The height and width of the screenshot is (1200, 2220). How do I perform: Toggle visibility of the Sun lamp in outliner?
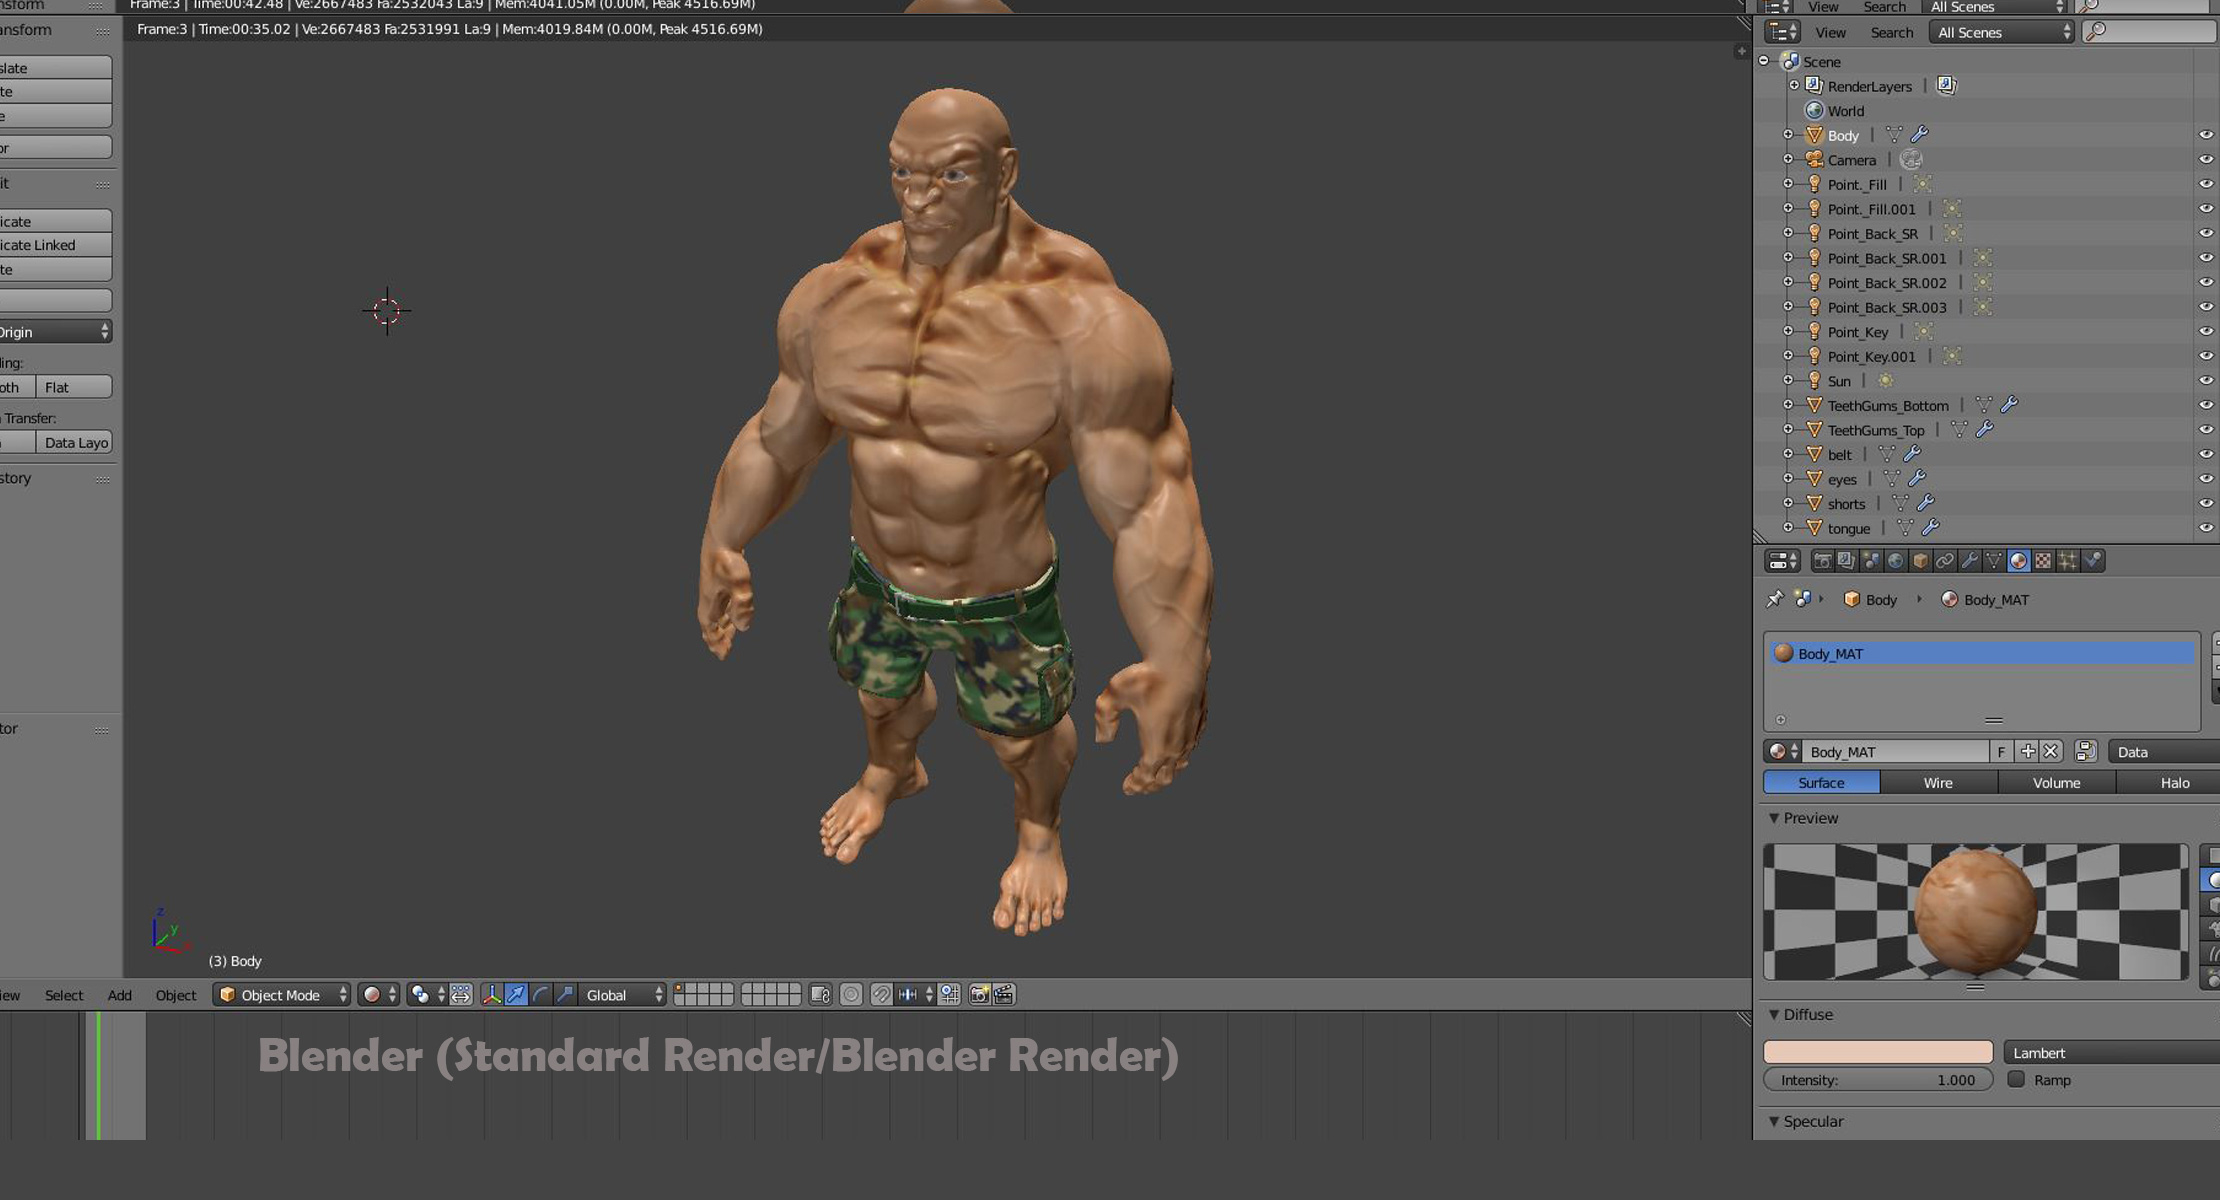[x=2206, y=380]
